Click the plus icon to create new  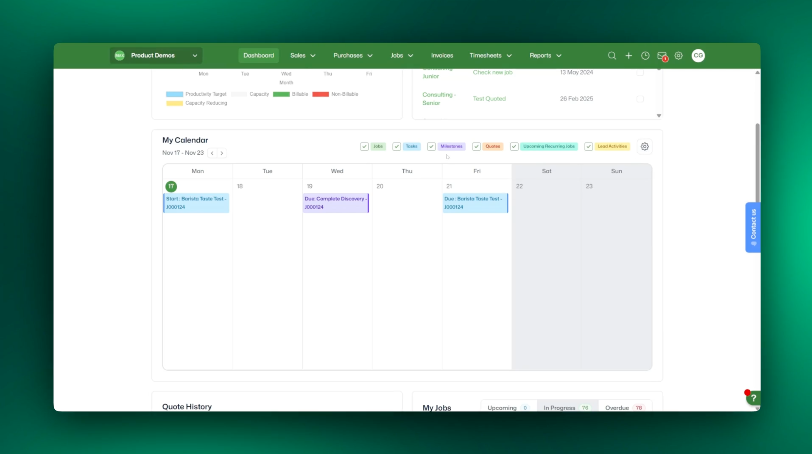coord(629,56)
